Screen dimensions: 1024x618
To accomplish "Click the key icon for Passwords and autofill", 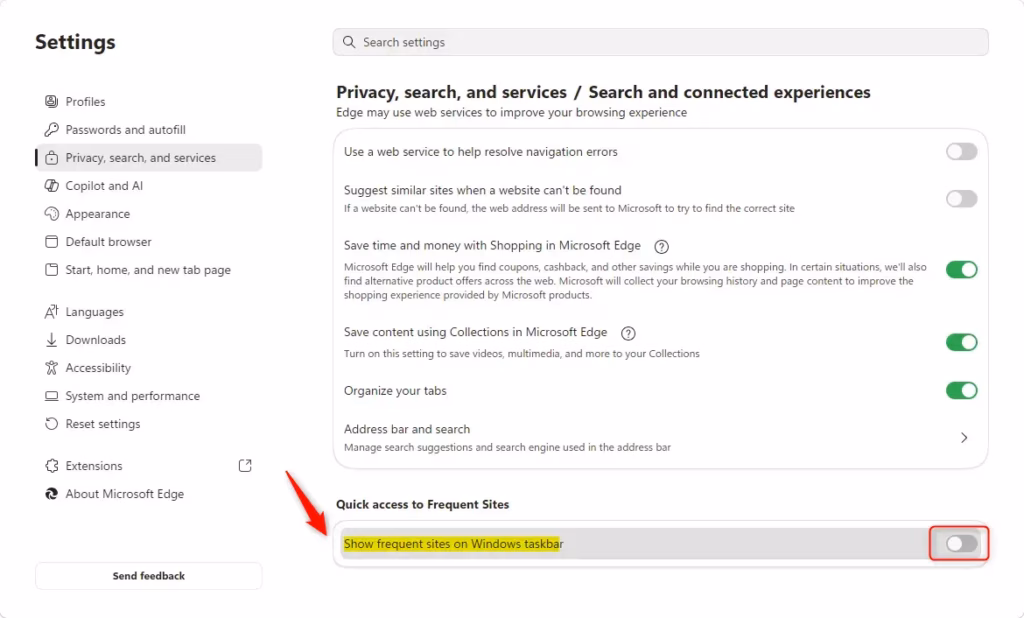I will (x=51, y=129).
